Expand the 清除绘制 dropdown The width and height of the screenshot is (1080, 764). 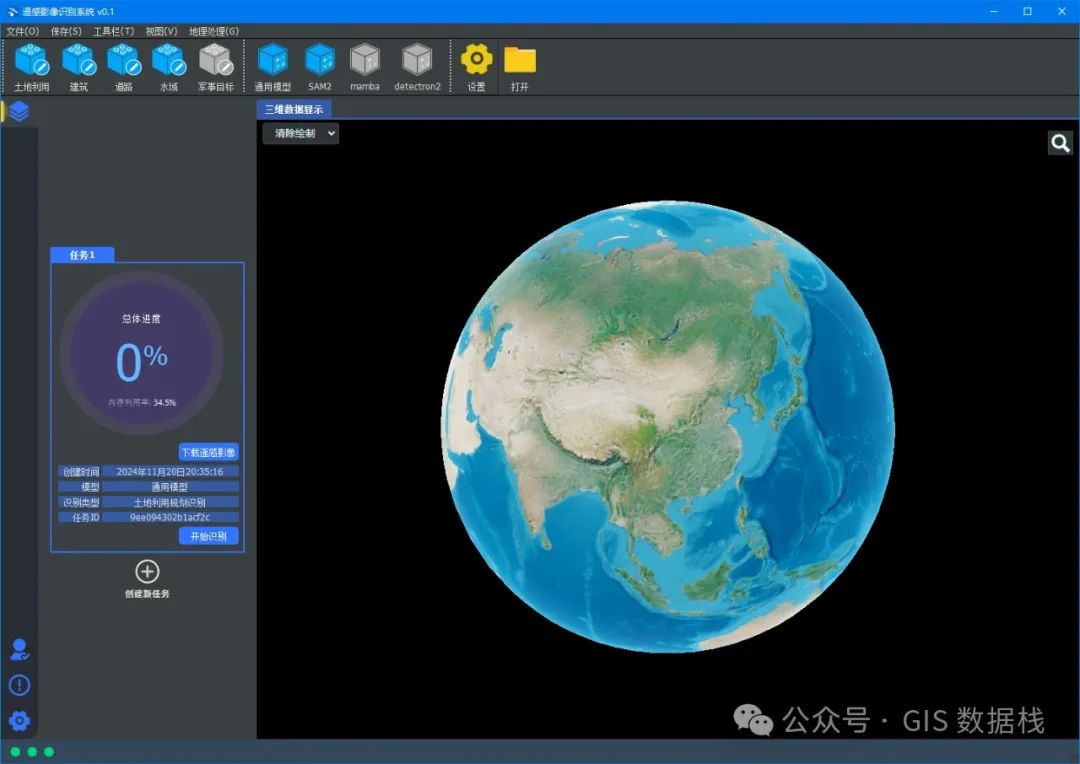pos(301,133)
